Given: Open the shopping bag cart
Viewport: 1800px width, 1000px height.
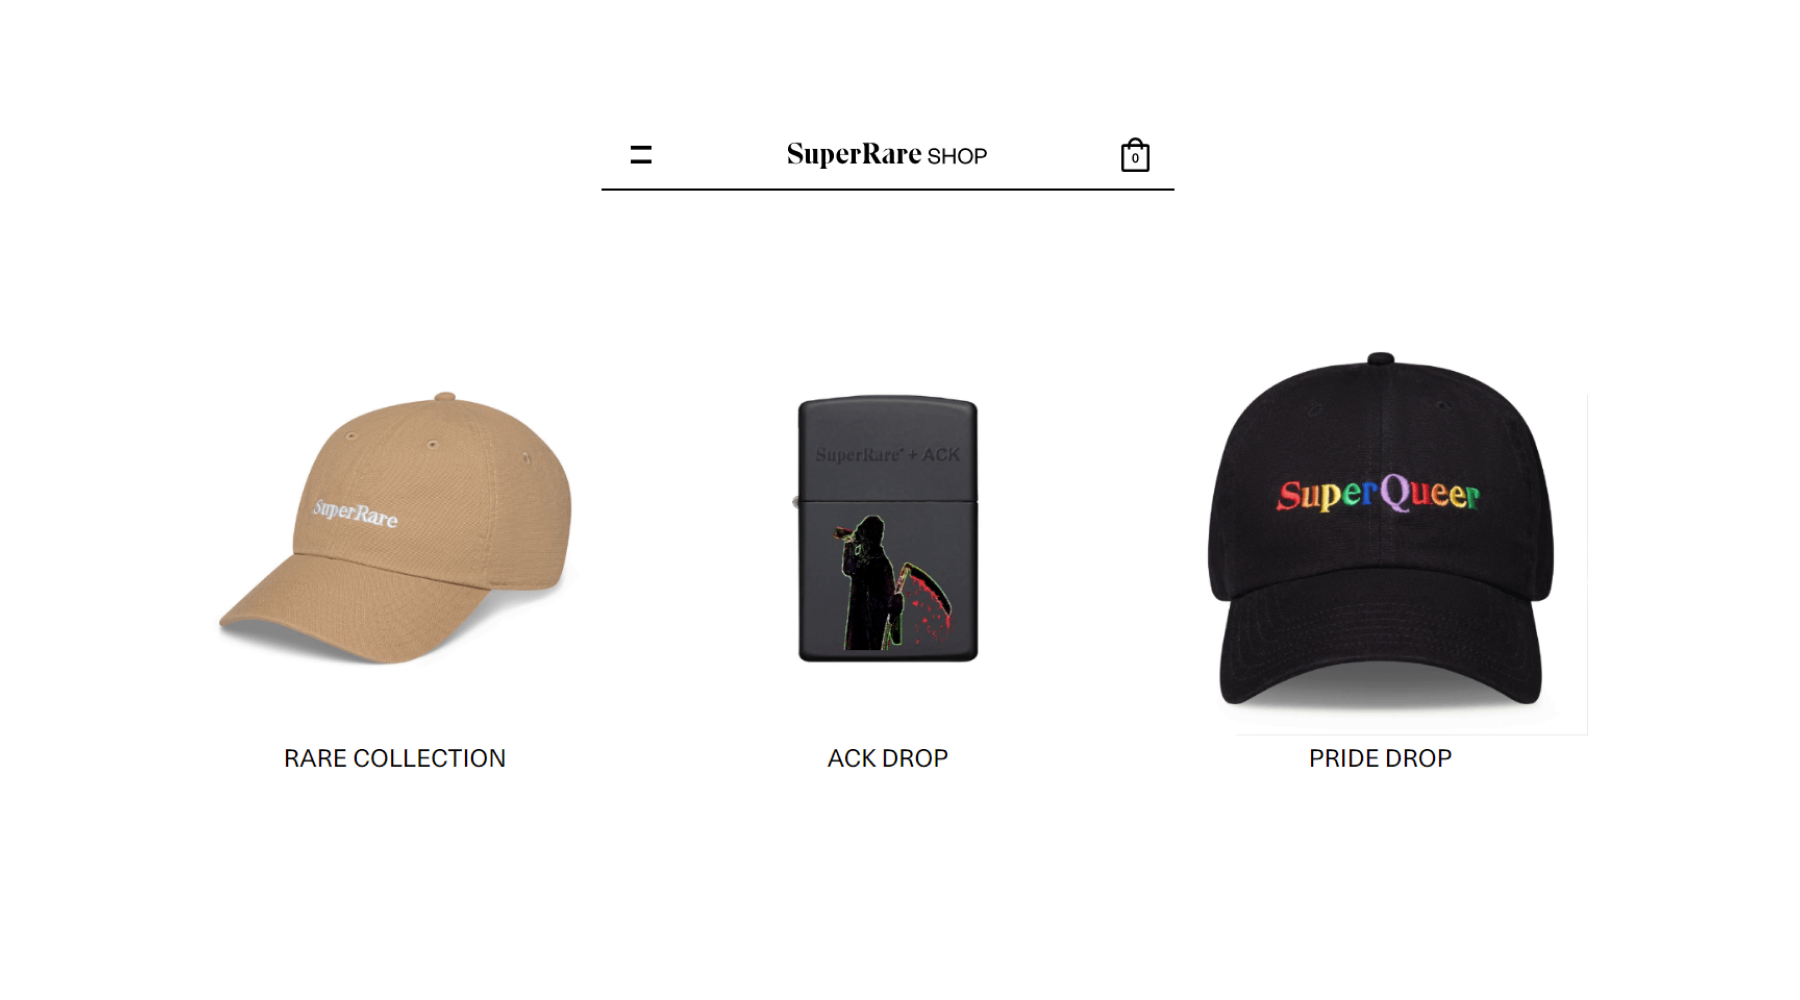Looking at the screenshot, I should 1135,155.
